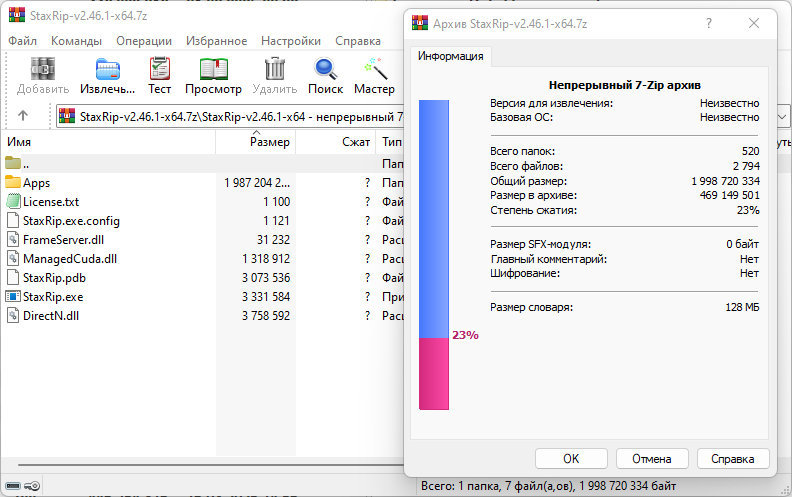
Task: Click the 2 794 total files value
Action: point(746,166)
